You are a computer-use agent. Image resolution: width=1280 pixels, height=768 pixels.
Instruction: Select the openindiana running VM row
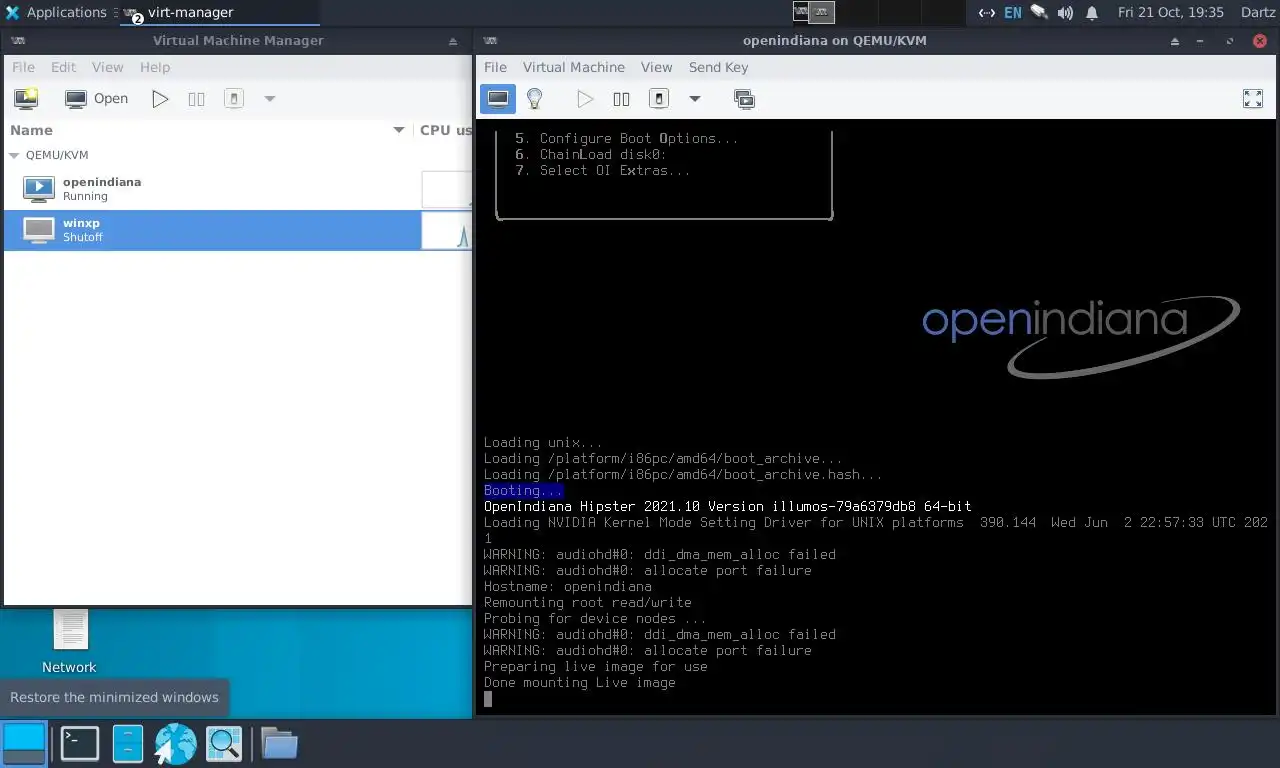coord(238,188)
